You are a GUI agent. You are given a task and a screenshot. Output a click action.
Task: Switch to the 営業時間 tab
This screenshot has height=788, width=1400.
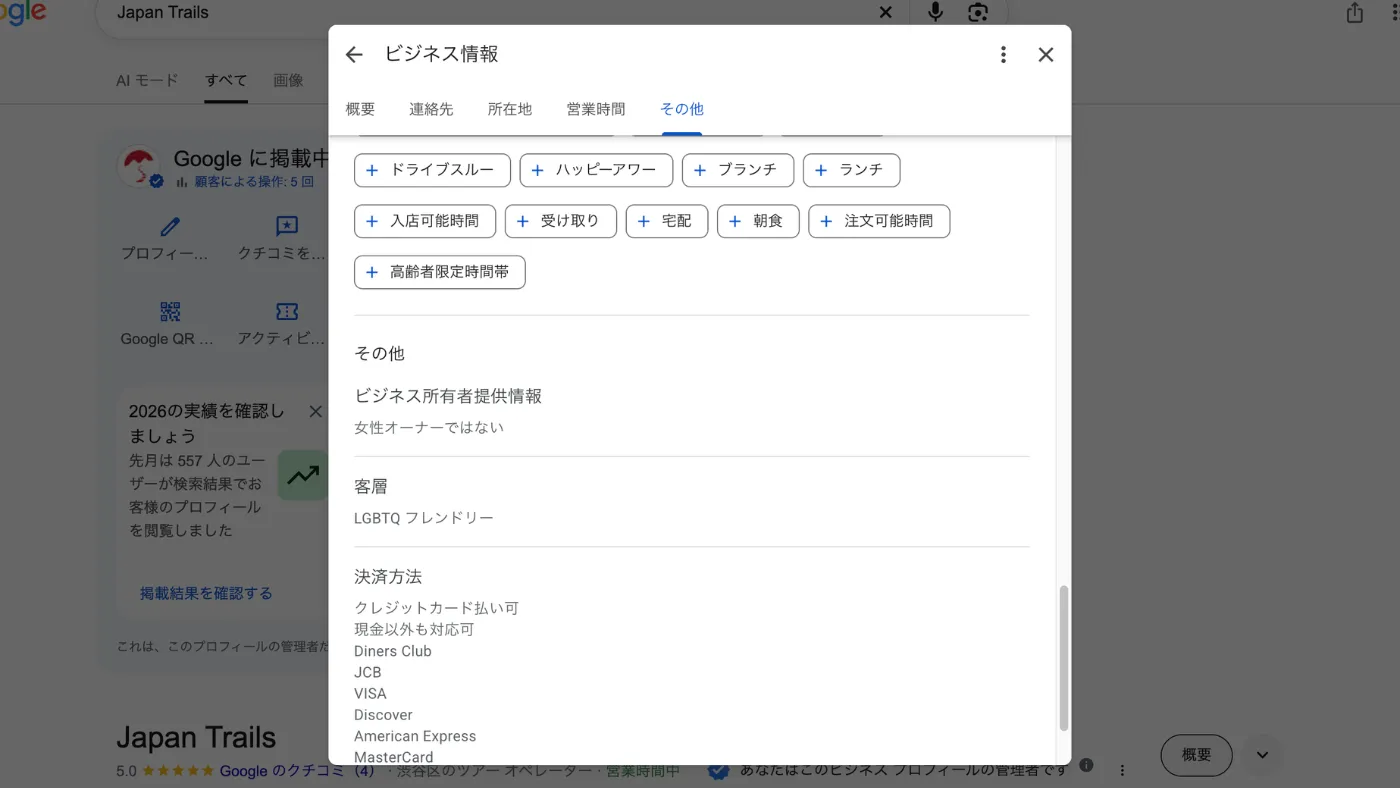pos(596,109)
